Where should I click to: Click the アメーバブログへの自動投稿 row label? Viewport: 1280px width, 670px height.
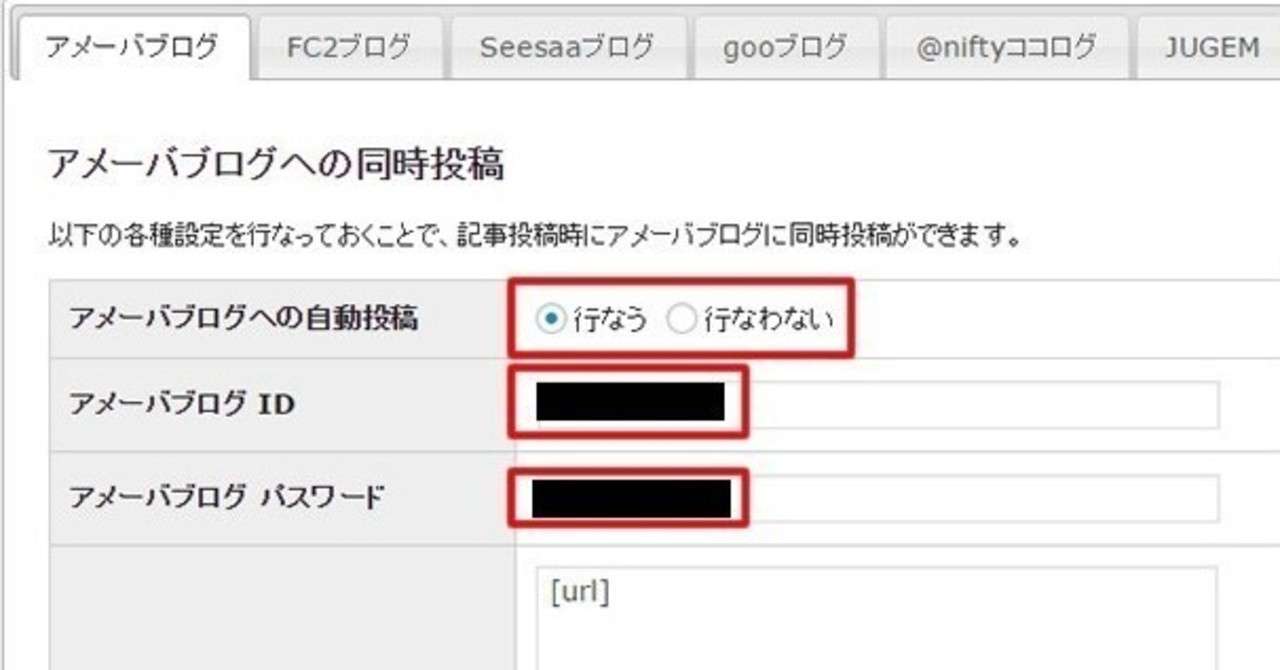243,319
